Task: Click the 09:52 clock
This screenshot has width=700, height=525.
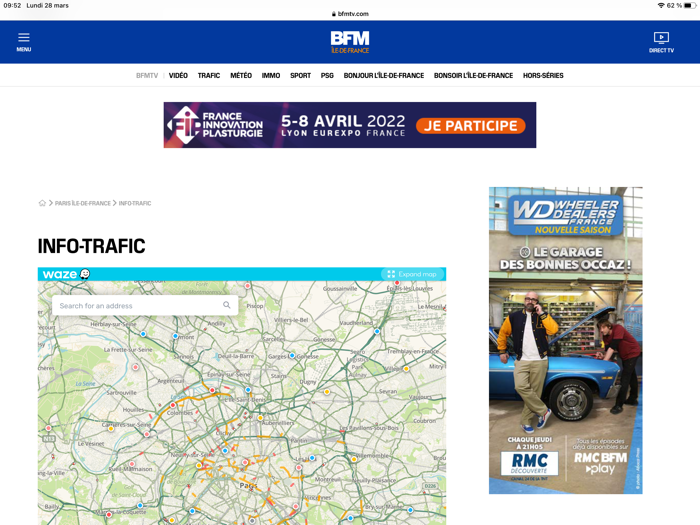Action: [x=12, y=5]
